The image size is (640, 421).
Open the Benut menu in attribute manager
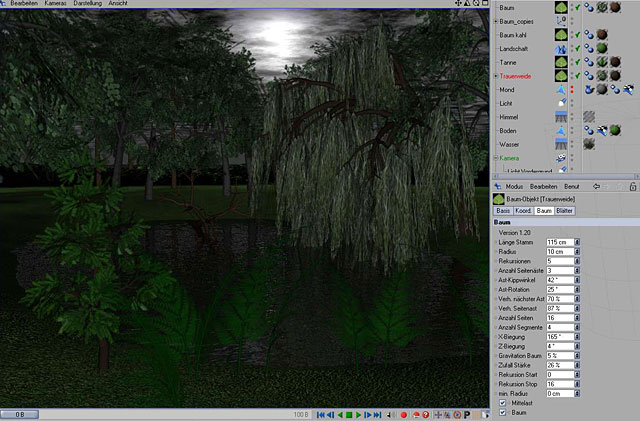(571, 186)
